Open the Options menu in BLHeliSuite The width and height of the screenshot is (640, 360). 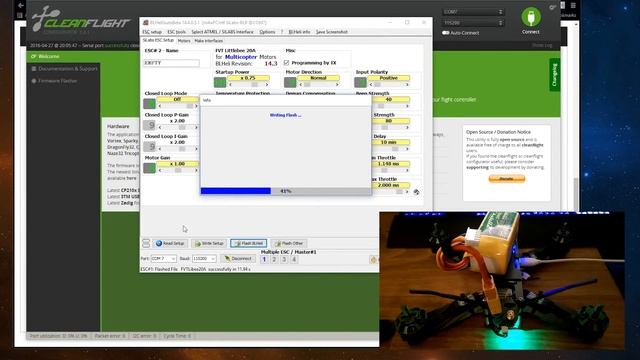pos(267,32)
